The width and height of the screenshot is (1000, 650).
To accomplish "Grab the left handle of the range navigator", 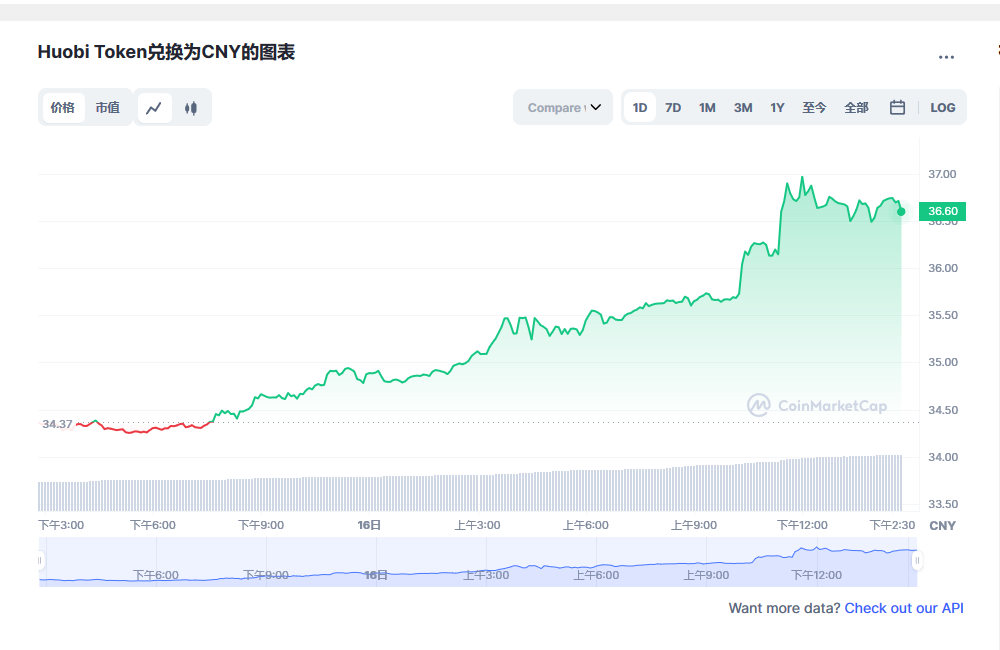I will (40, 561).
